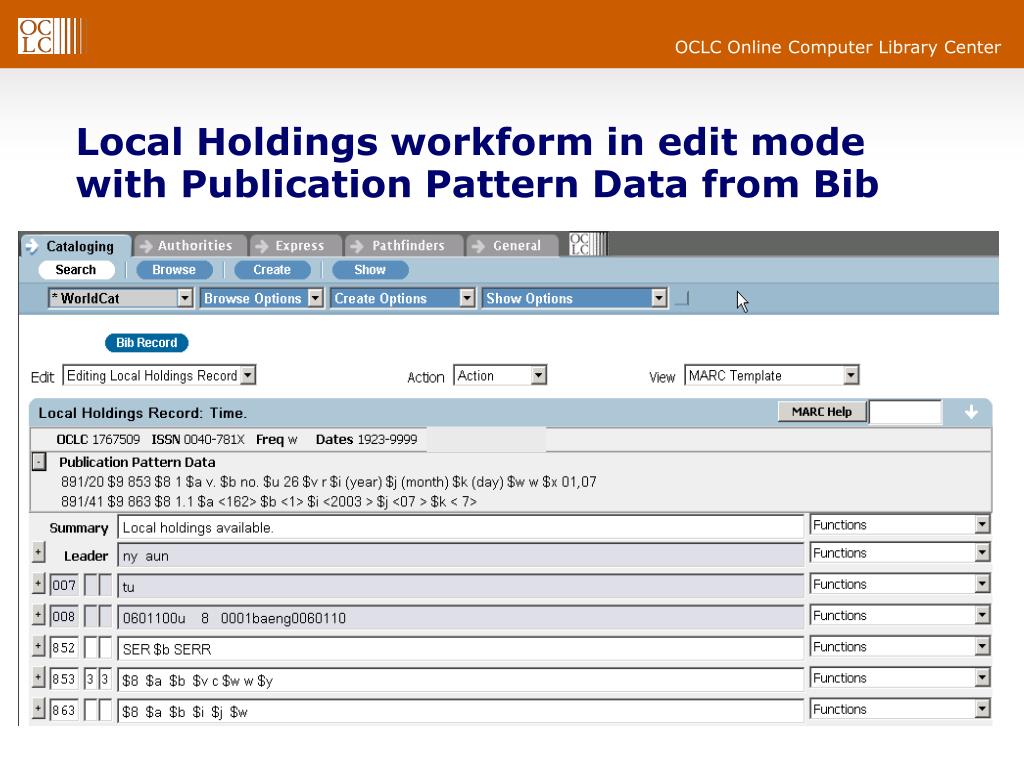Open Functions dropdown for 863 row
Screen dimensions: 1024x768
click(x=900, y=709)
